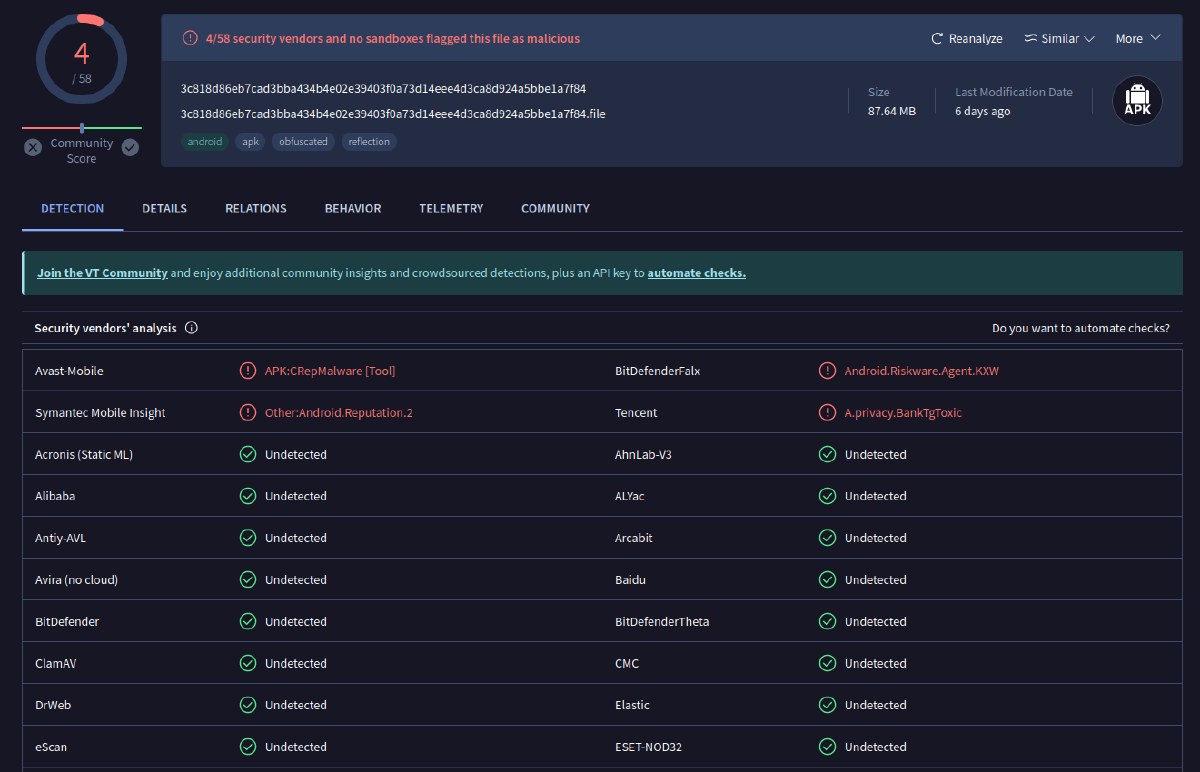Click the green check icon for Acronis (Static ML)
The height and width of the screenshot is (772, 1200).
point(247,455)
